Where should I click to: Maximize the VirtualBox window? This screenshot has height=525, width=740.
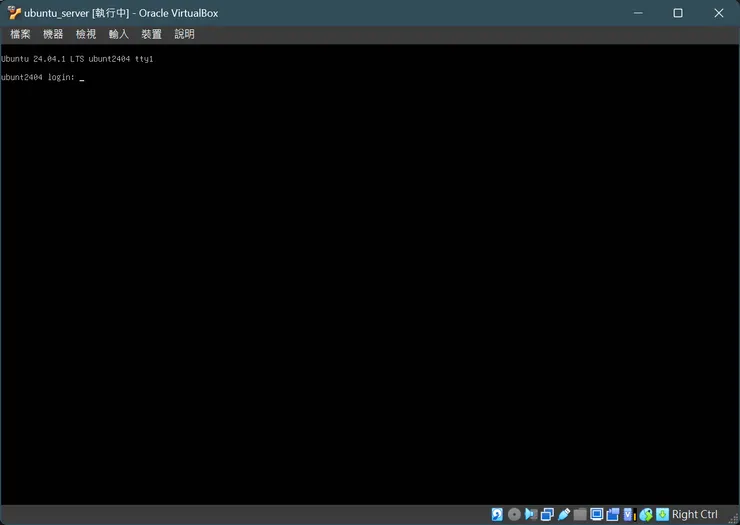point(678,13)
